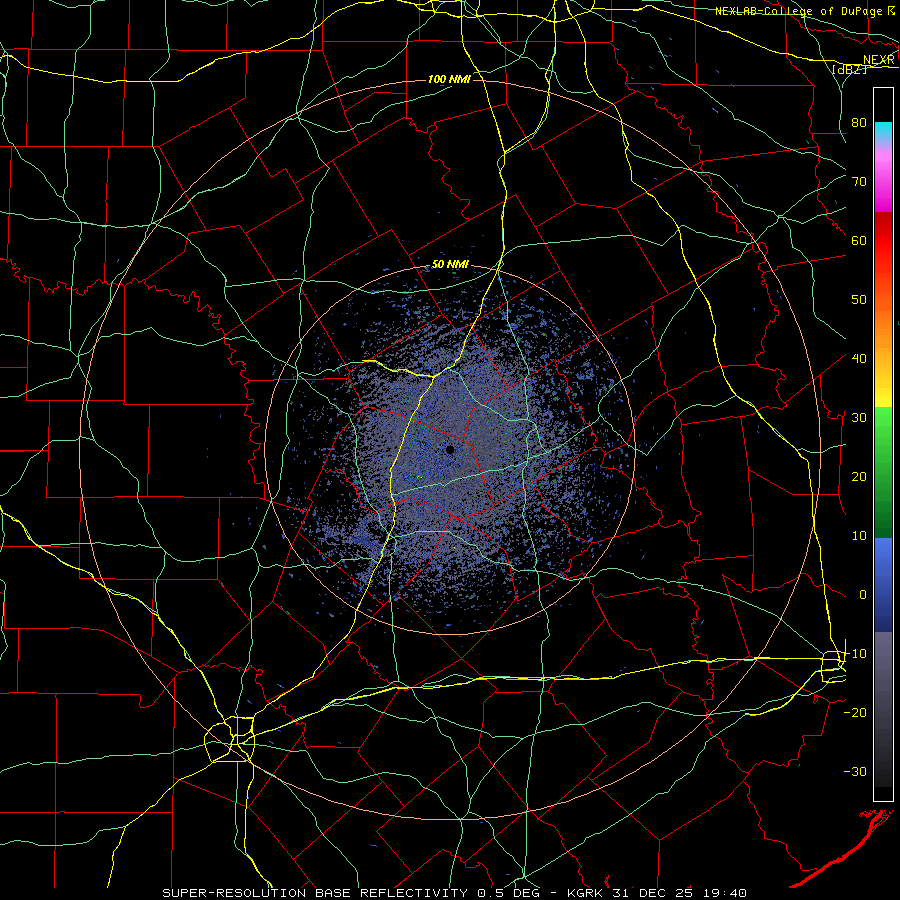This screenshot has width=900, height=900.
Task: Click the KGRK station identifier in the caption
Action: 587,893
